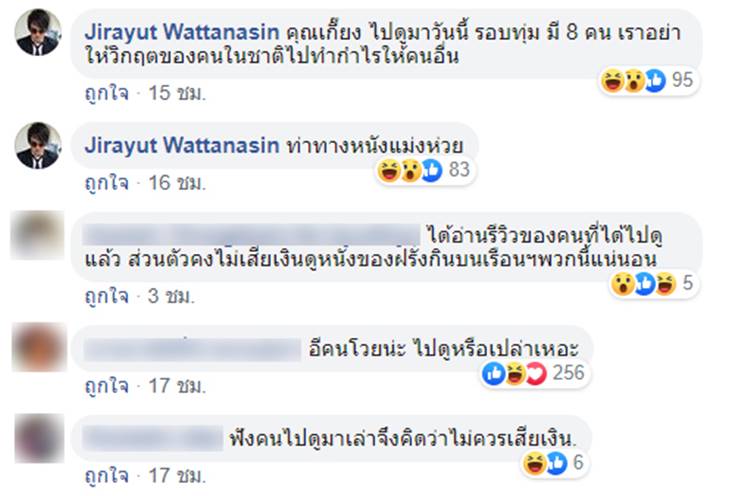Click the heart reaction next to 256

[x=536, y=374]
